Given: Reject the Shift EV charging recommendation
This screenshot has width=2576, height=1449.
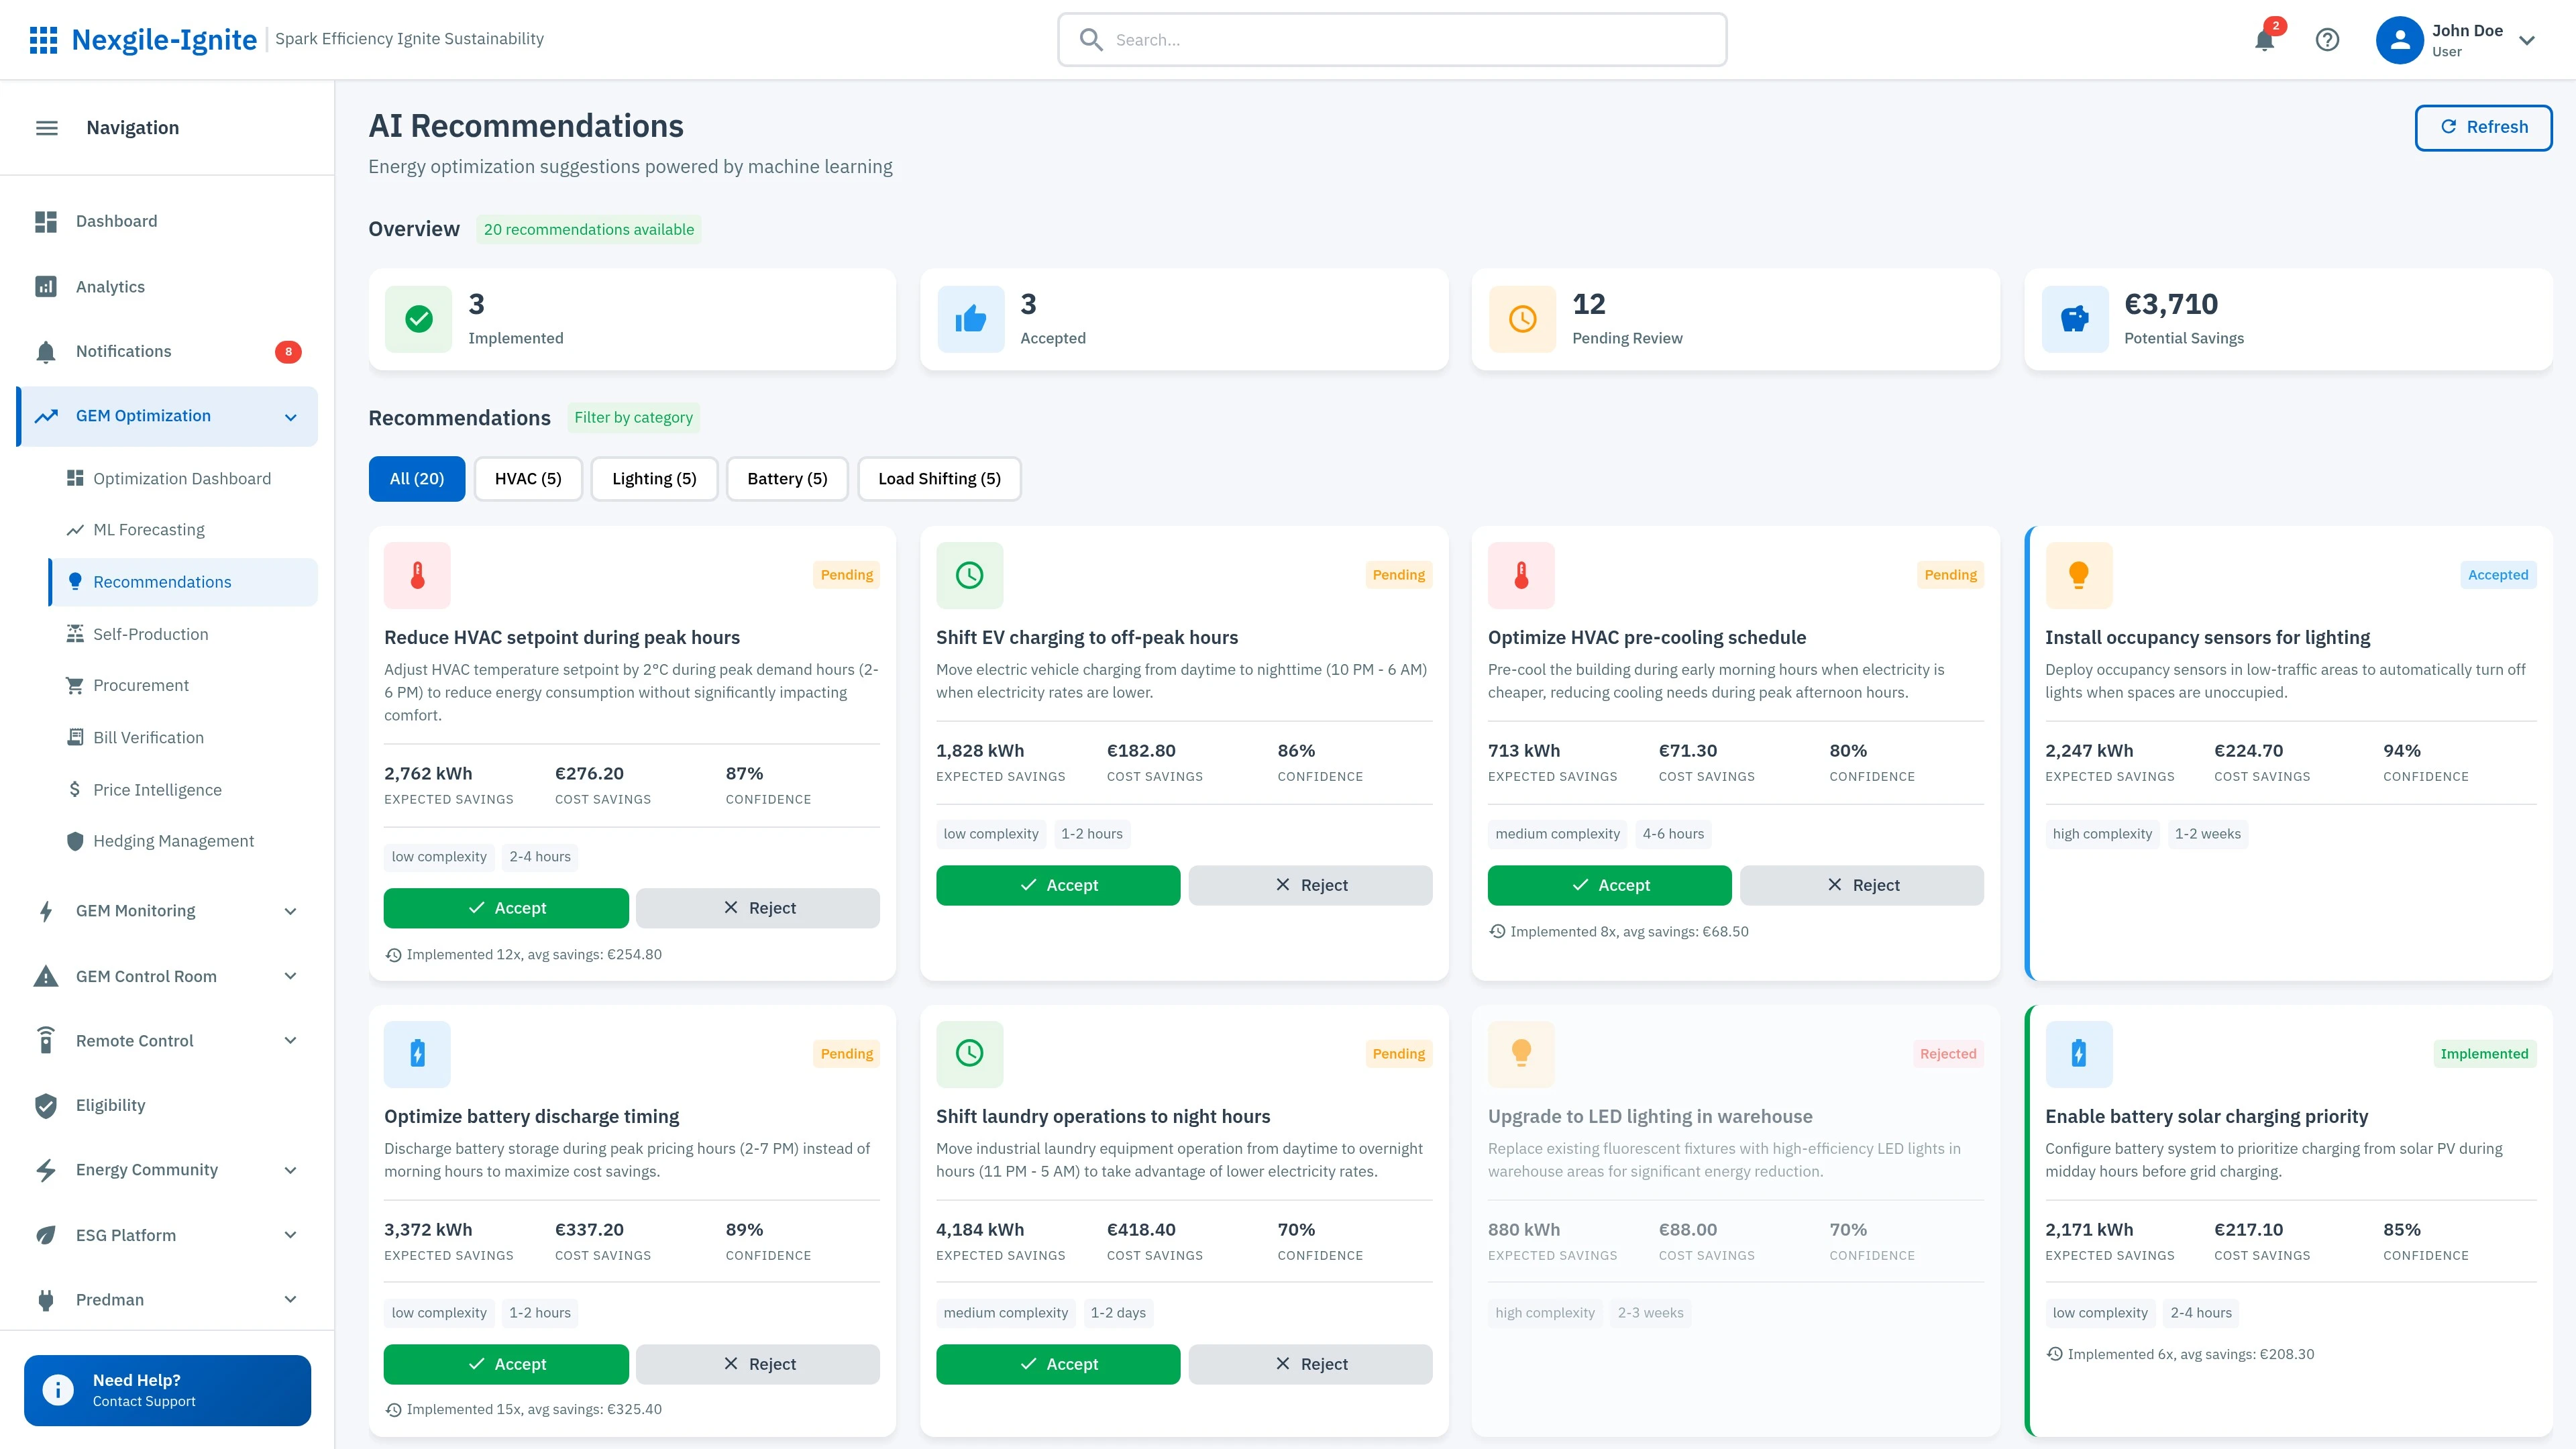Looking at the screenshot, I should coord(1310,884).
